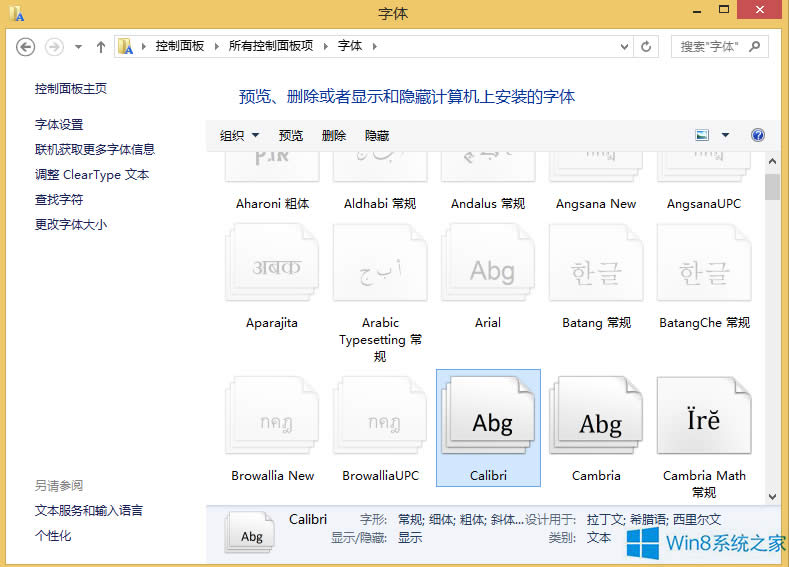This screenshot has height=567, width=789.
Task: Click the 常规; 细体; 粗体; 斜体 style value
Action: (461, 519)
